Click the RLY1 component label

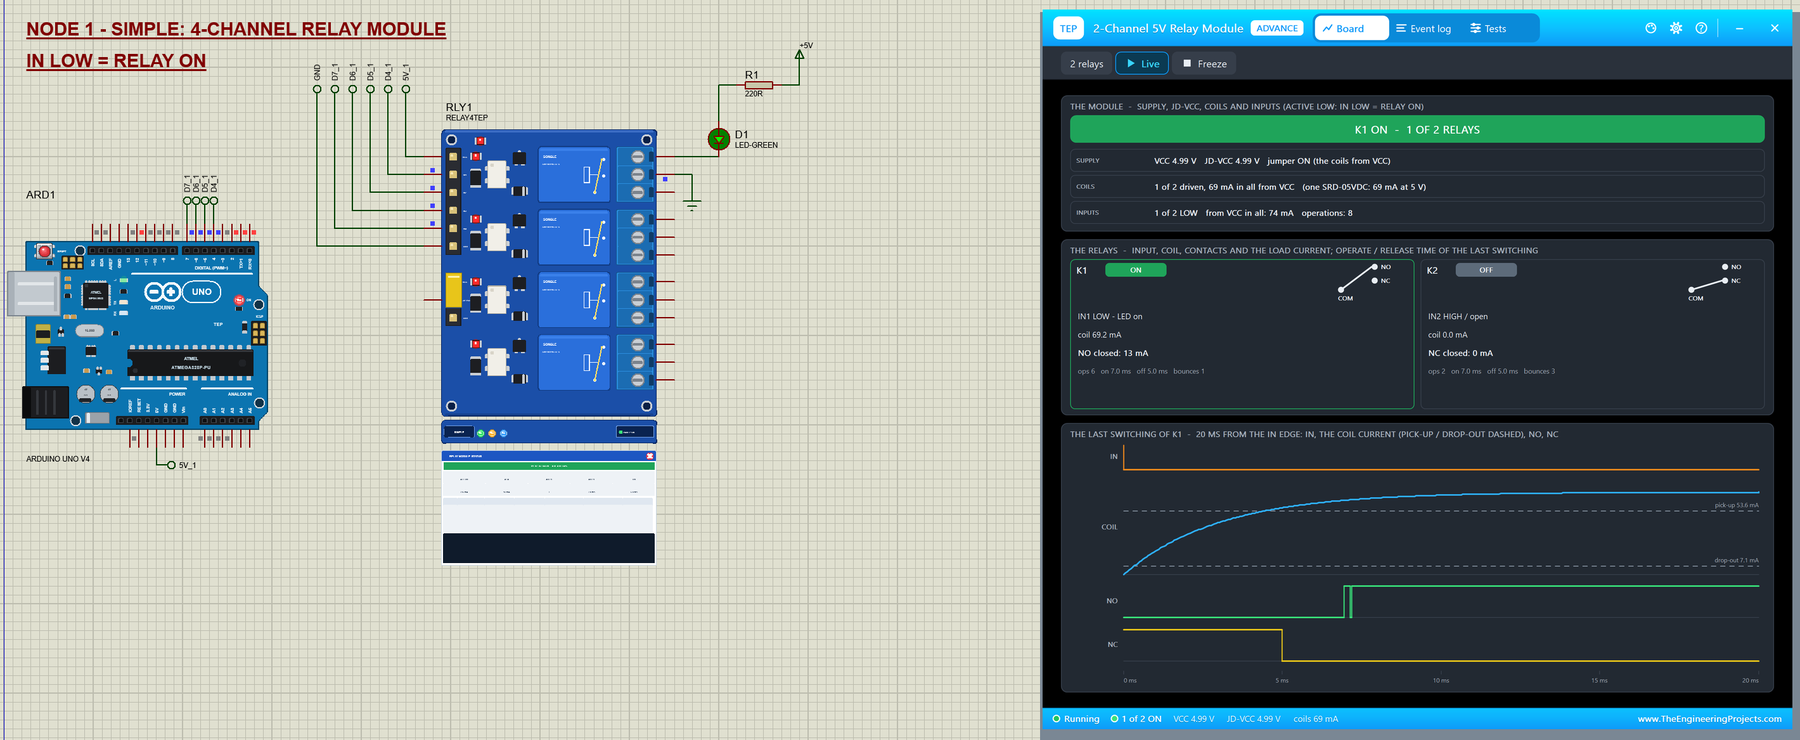point(459,107)
